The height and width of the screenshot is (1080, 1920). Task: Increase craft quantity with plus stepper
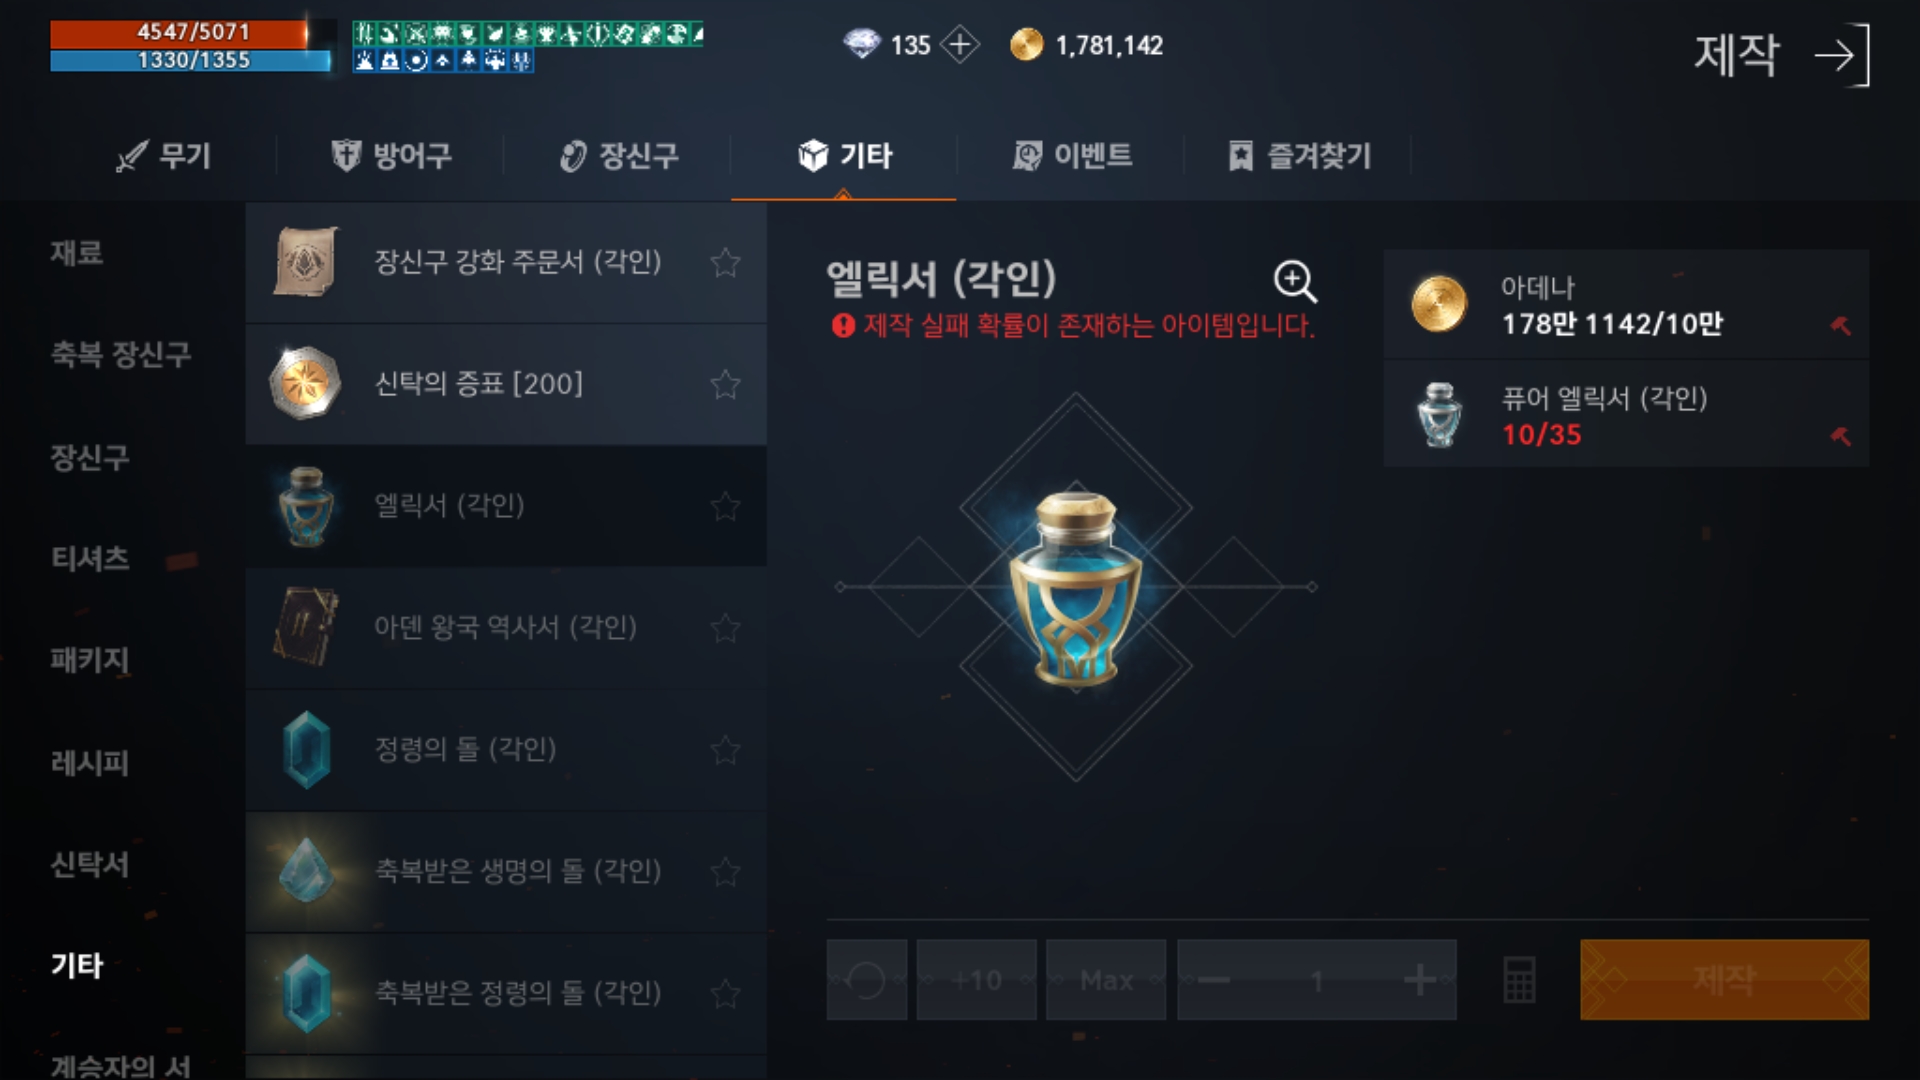(1419, 980)
